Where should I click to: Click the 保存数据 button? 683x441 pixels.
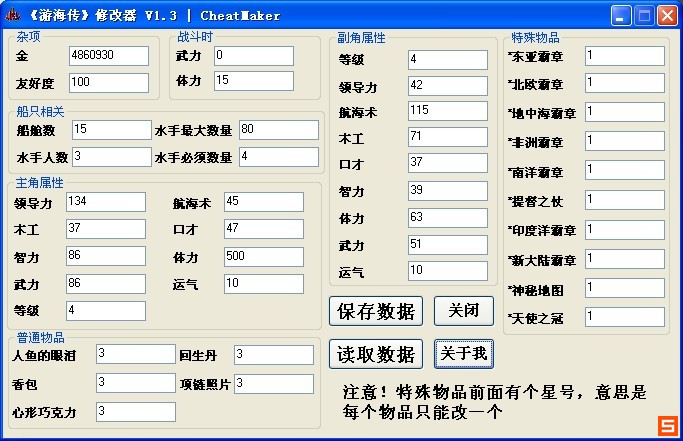[376, 311]
